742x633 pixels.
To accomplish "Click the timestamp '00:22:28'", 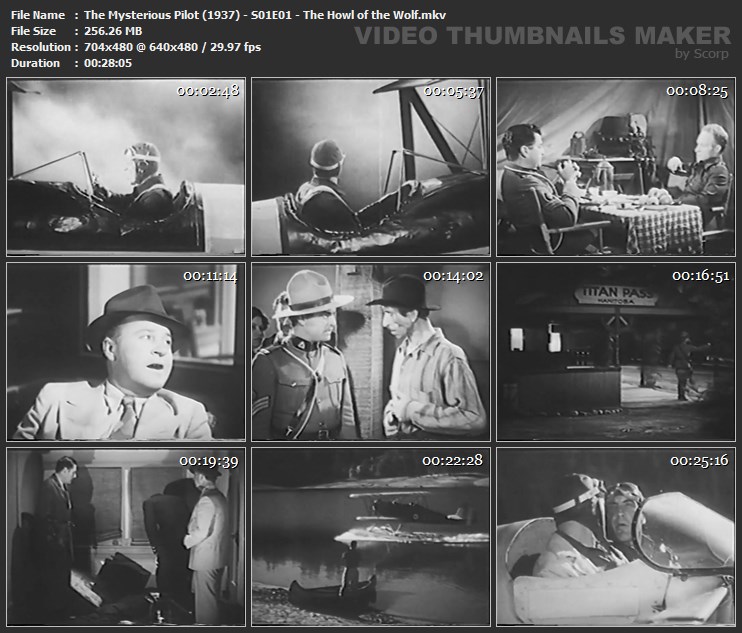I will (x=452, y=460).
